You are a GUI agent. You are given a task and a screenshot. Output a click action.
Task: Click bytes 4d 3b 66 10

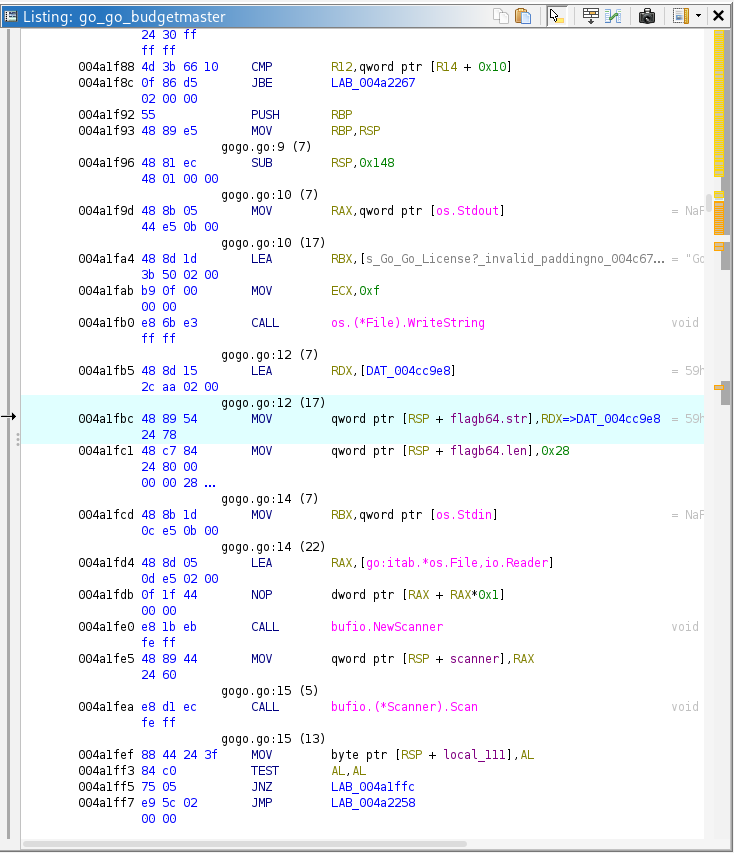[x=180, y=67]
